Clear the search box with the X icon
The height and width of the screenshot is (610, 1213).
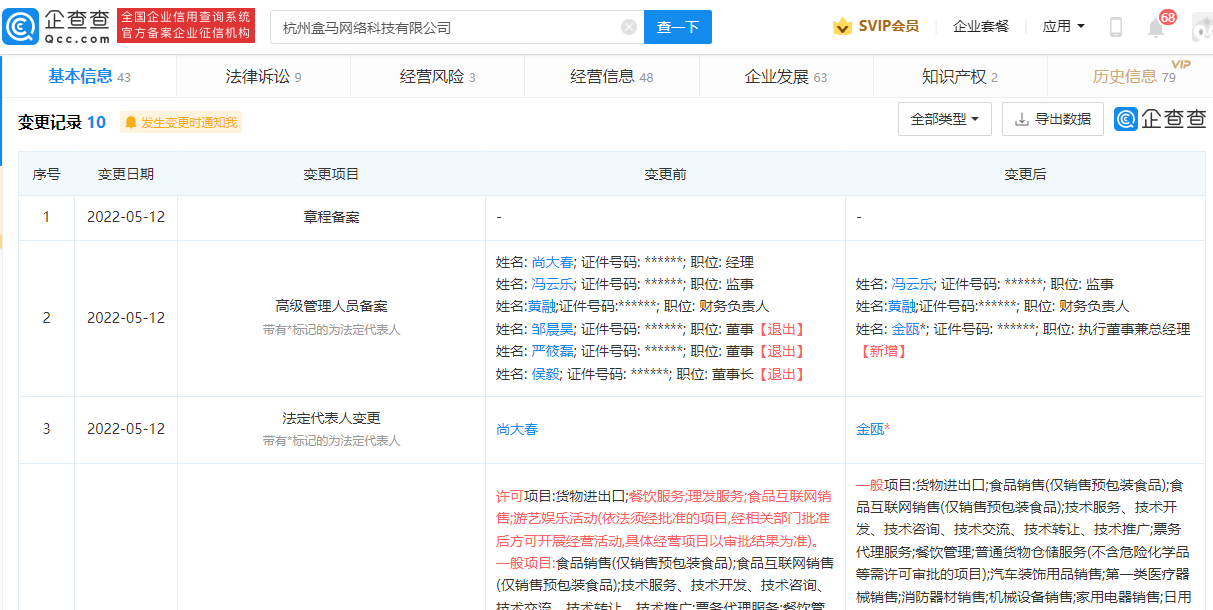coord(629,27)
